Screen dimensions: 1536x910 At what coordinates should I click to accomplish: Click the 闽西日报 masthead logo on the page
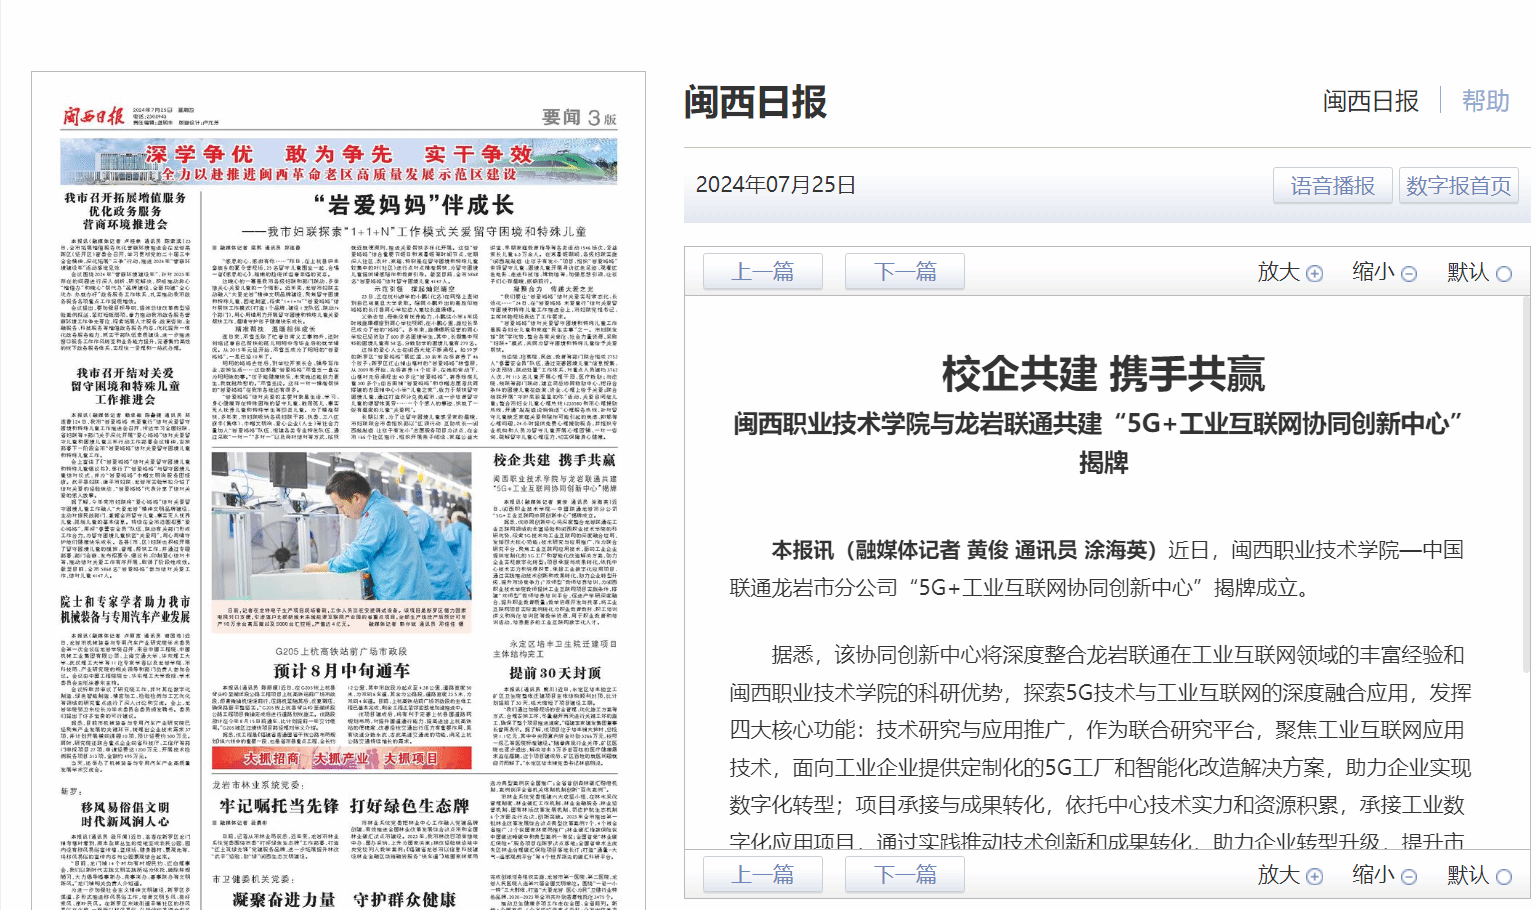click(x=93, y=116)
